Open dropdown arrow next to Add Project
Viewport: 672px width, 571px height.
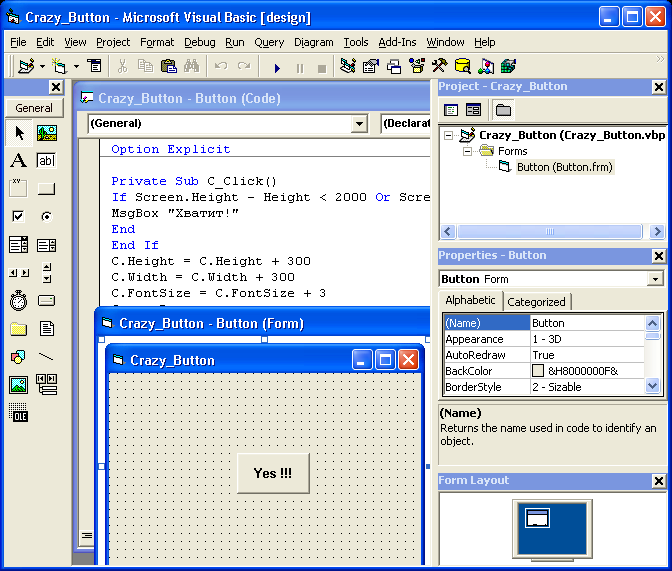click(x=42, y=66)
